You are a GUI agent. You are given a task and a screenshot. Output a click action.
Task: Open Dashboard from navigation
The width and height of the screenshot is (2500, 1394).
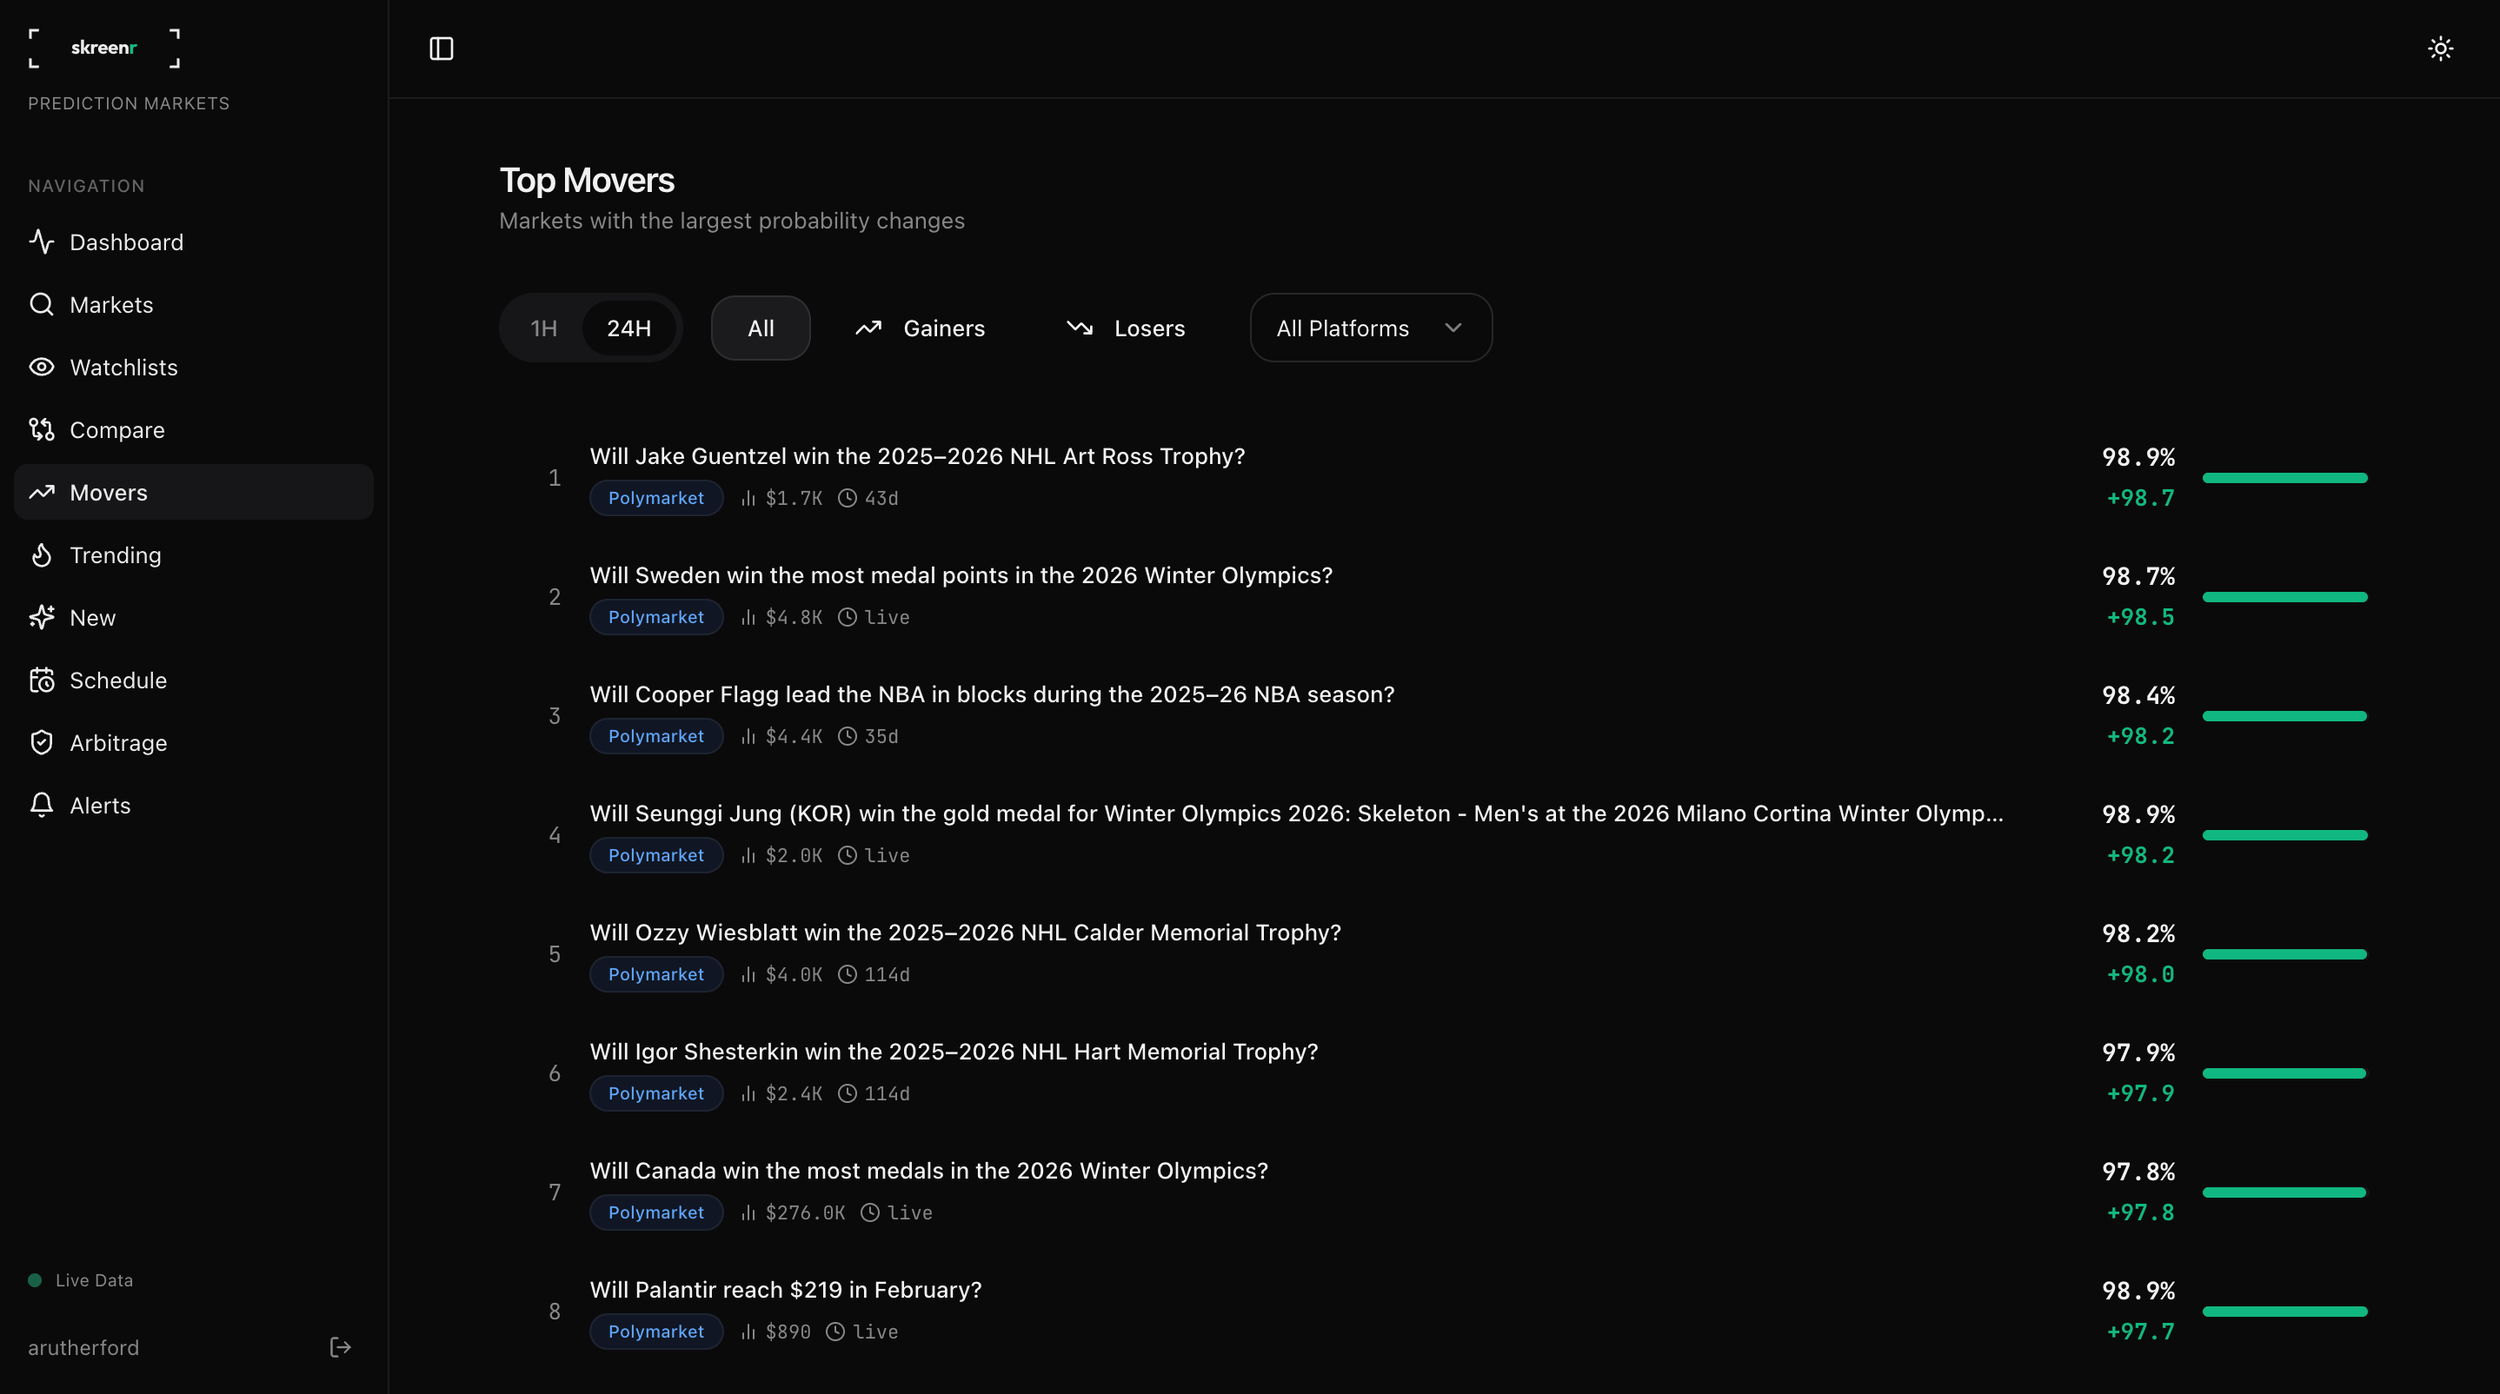pyautogui.click(x=194, y=242)
